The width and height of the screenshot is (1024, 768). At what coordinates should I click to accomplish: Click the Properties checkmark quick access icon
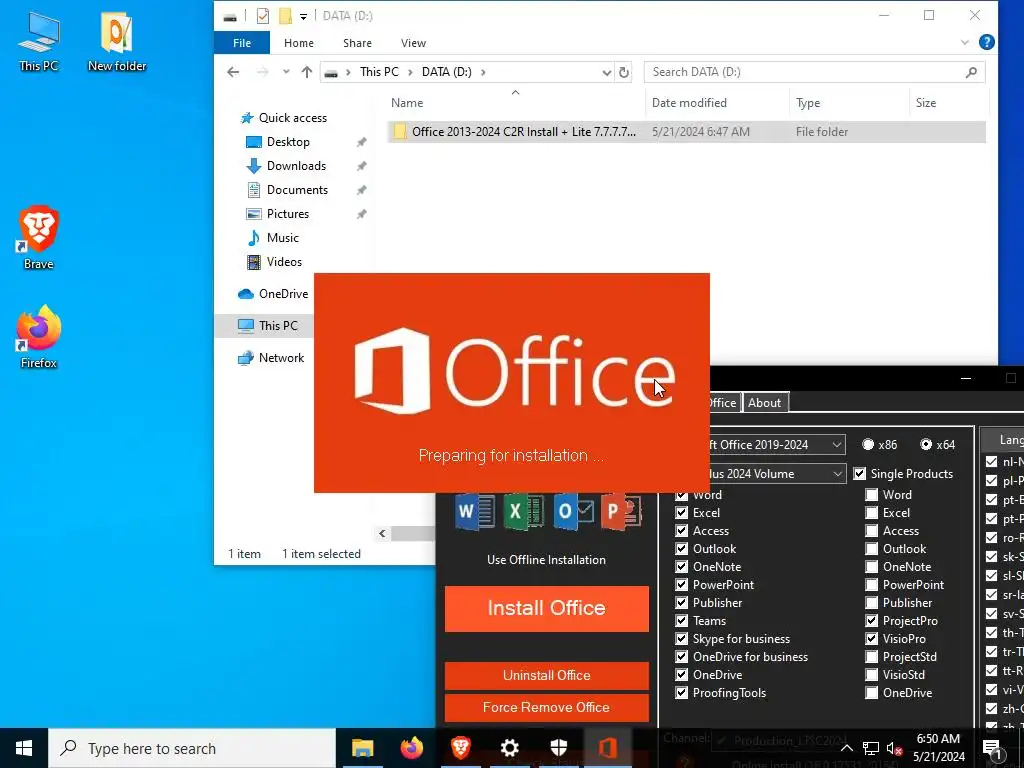(263, 16)
